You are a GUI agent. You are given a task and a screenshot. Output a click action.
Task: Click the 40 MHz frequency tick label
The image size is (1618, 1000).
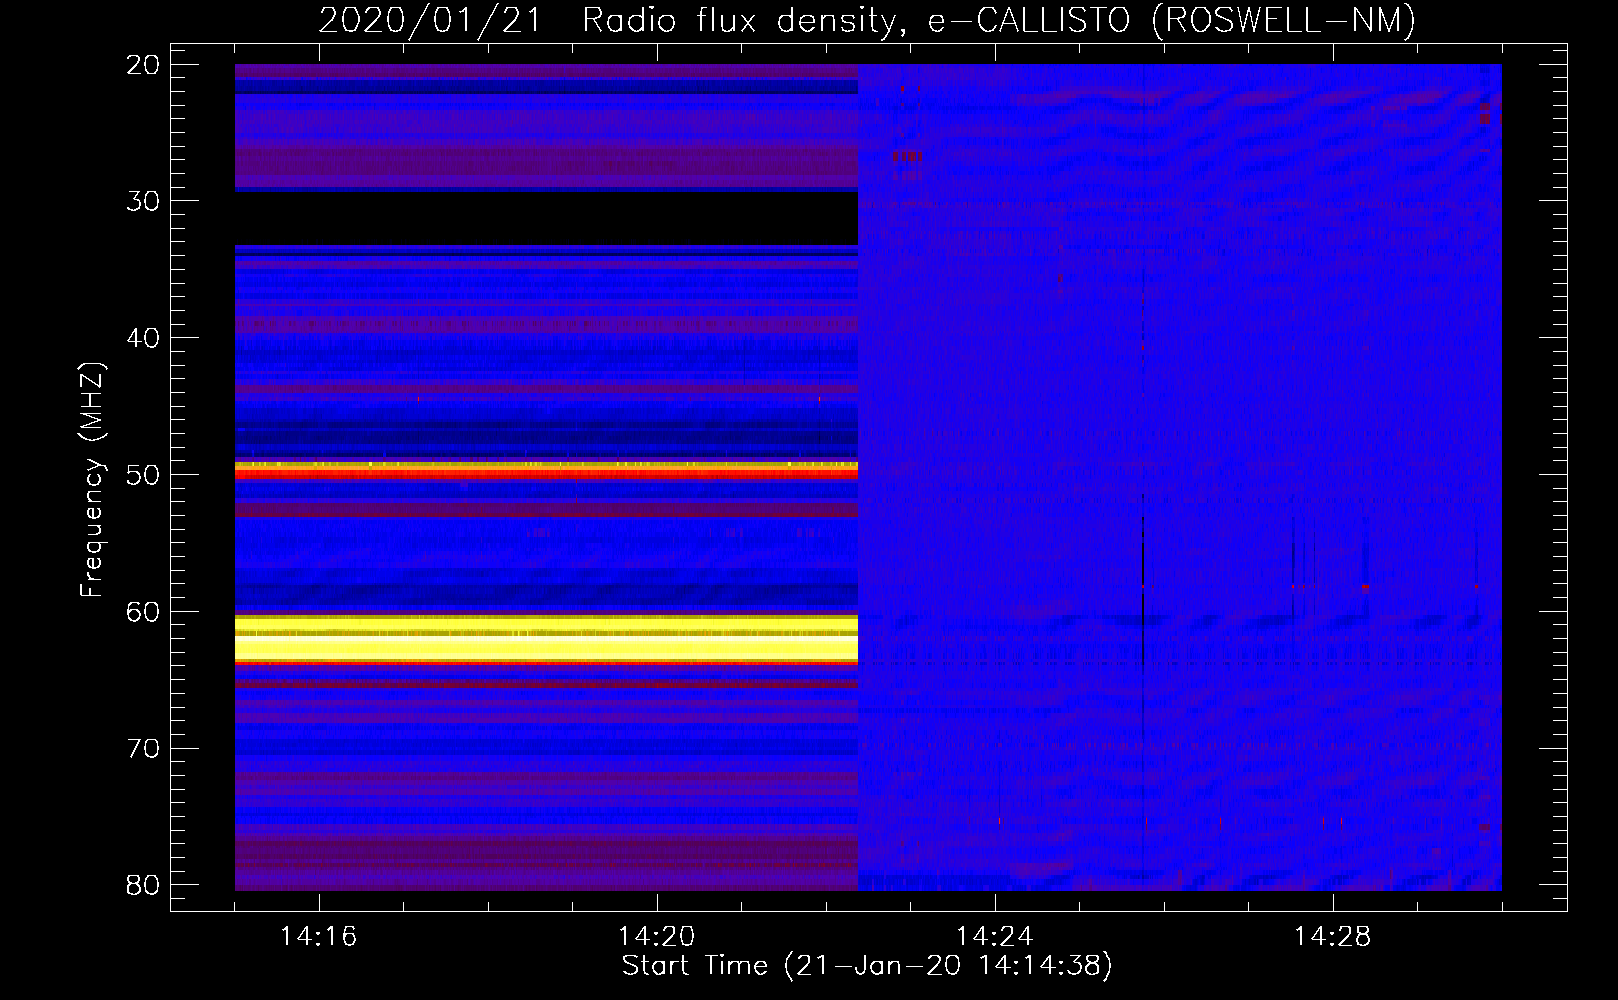[x=144, y=338]
